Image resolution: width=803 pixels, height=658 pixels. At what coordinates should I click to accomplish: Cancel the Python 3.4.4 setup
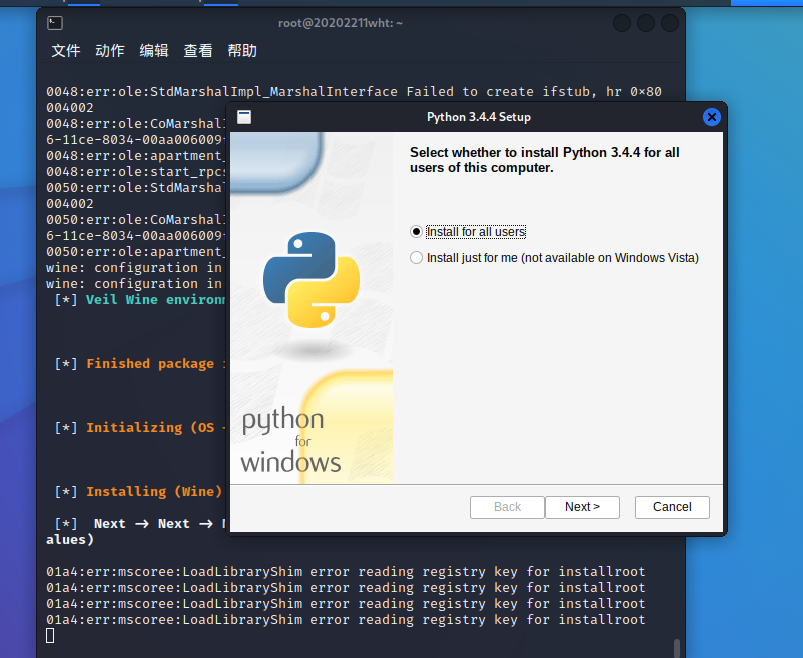coord(672,507)
